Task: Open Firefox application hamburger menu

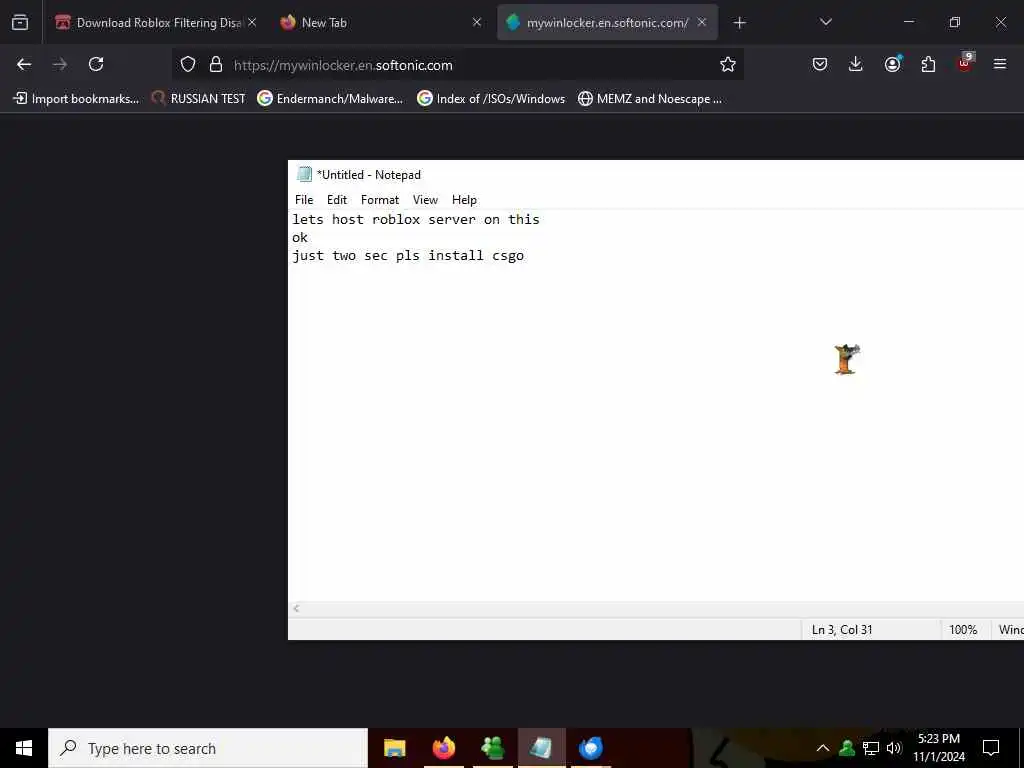Action: [x=1000, y=64]
